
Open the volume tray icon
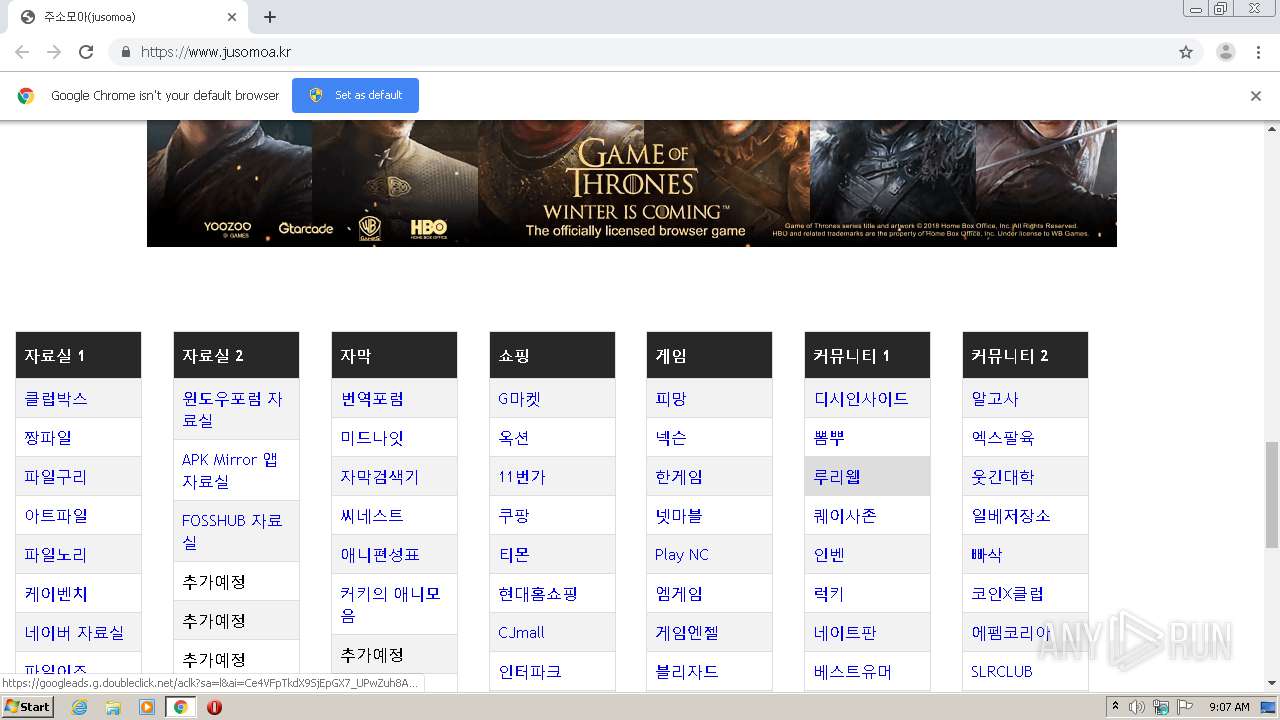[x=1137, y=707]
